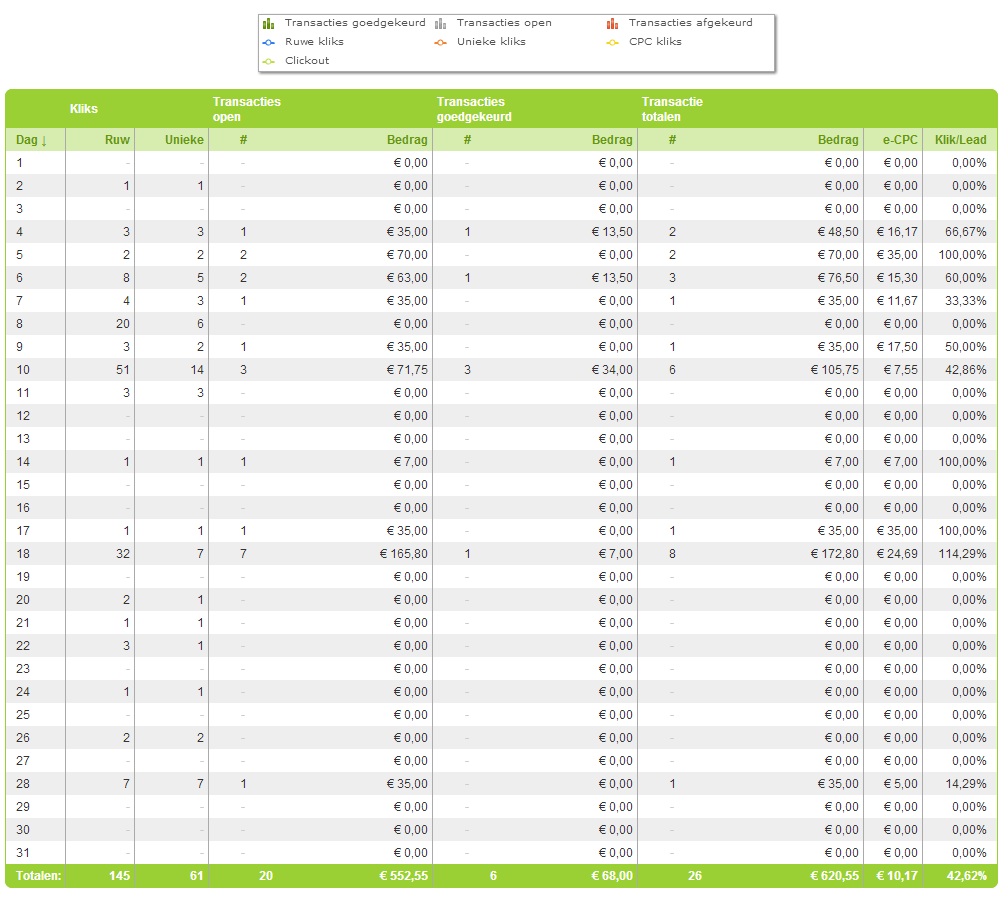Screen dimensions: 1008x900
Task: Sort by the Klik/Lead column header
Action: tap(960, 140)
